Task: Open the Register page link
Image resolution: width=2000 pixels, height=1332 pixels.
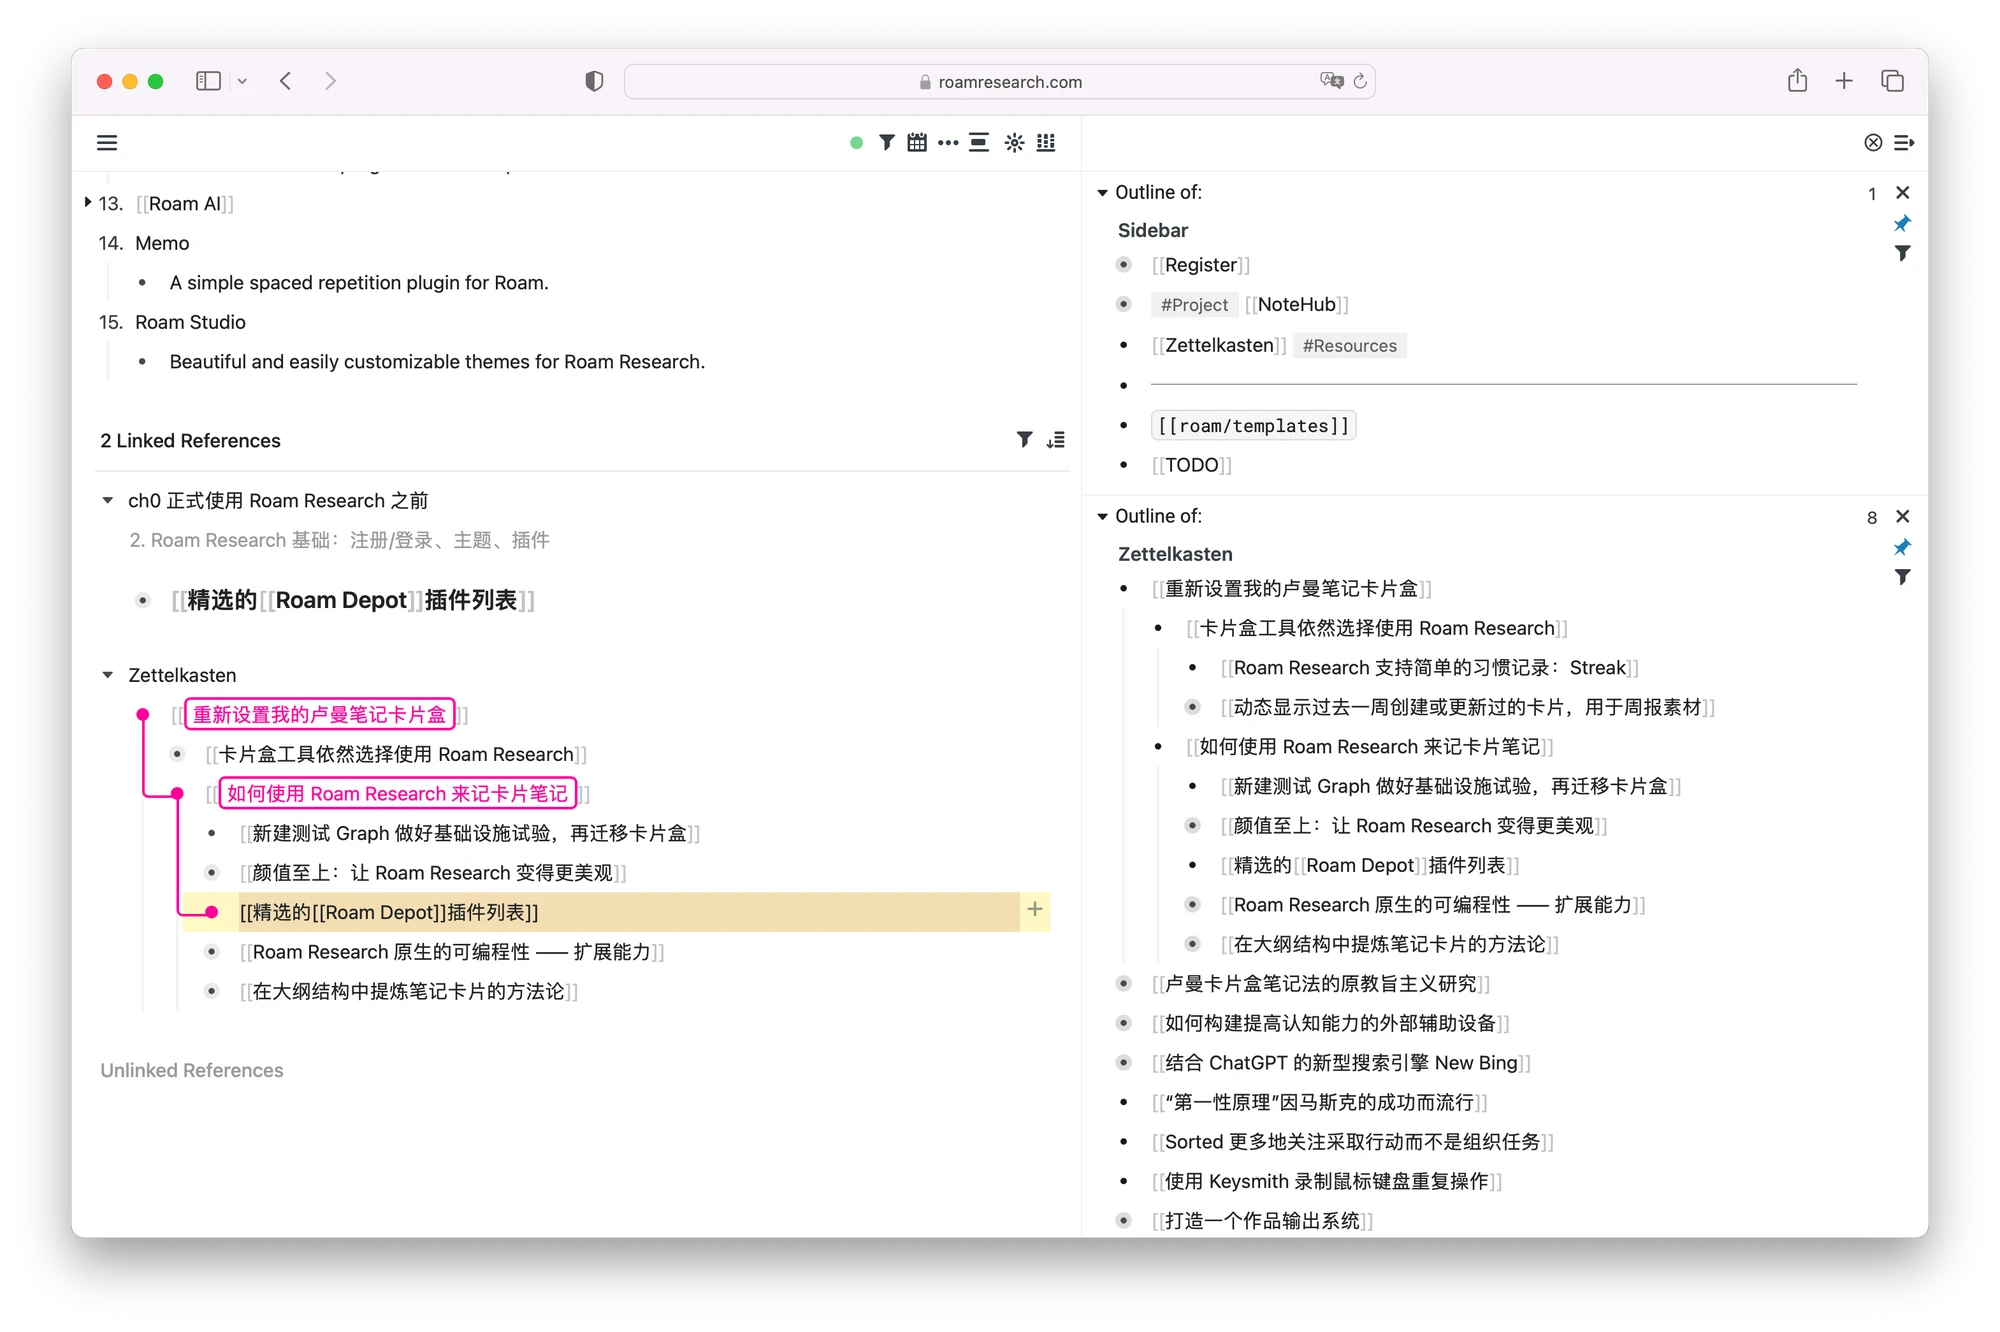Action: pos(1201,265)
